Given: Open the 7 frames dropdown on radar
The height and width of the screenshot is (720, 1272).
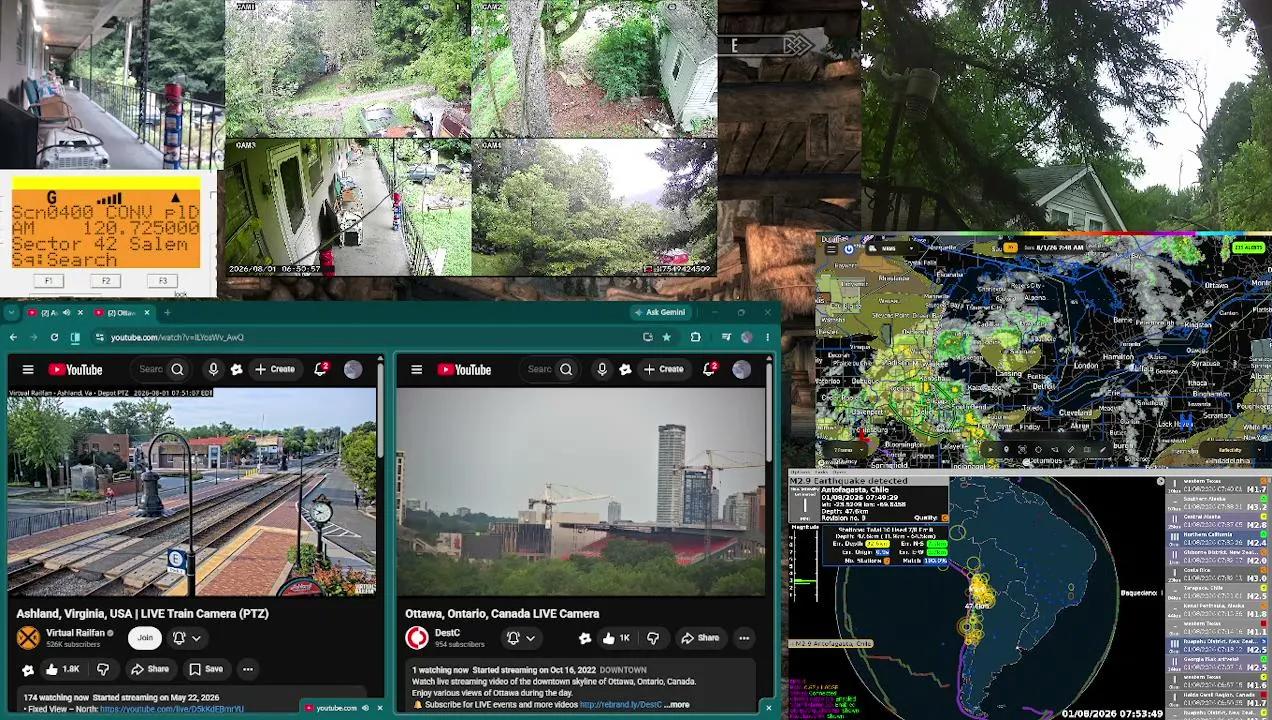Looking at the screenshot, I should tap(847, 450).
